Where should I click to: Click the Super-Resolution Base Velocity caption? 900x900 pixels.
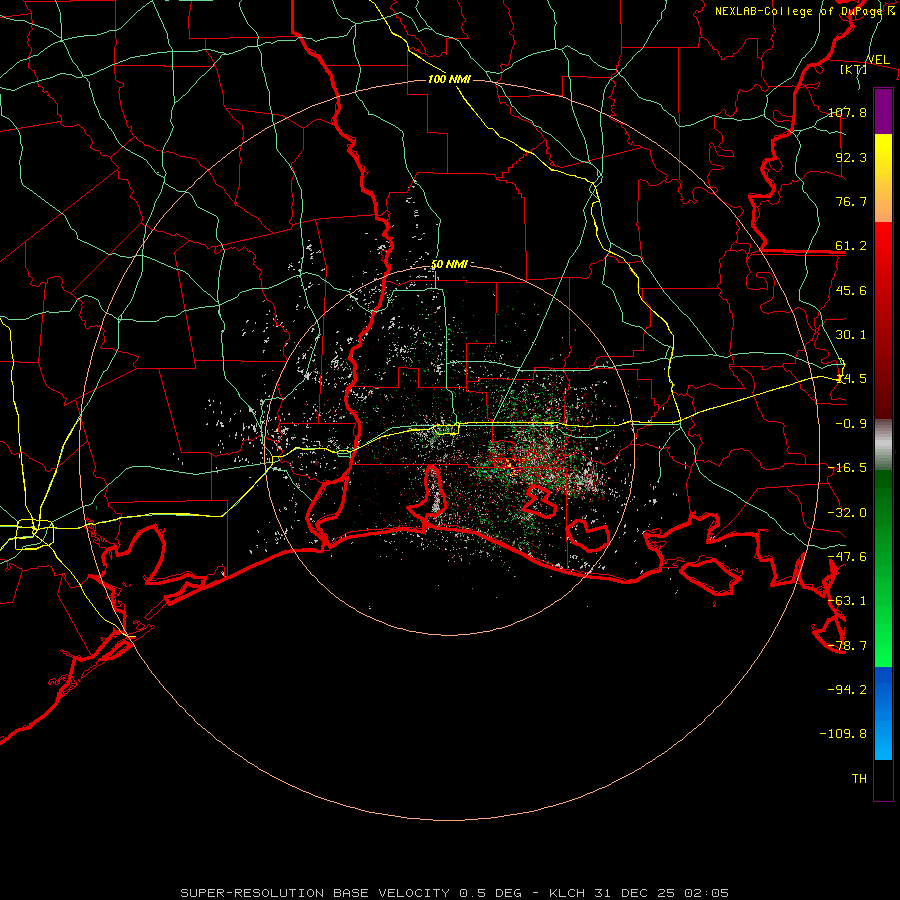455,893
